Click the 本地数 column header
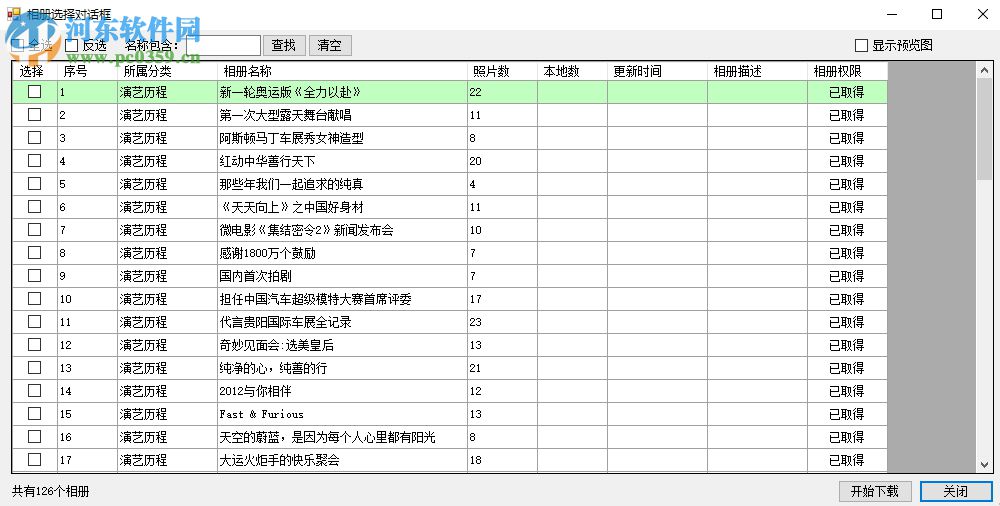Screen dimensions: 1000x506 [572, 71]
